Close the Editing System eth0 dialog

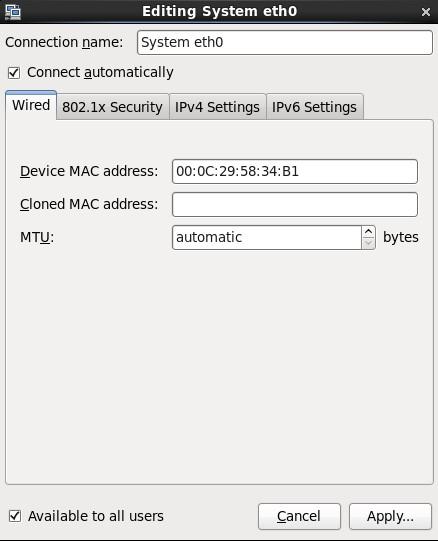click(x=426, y=12)
